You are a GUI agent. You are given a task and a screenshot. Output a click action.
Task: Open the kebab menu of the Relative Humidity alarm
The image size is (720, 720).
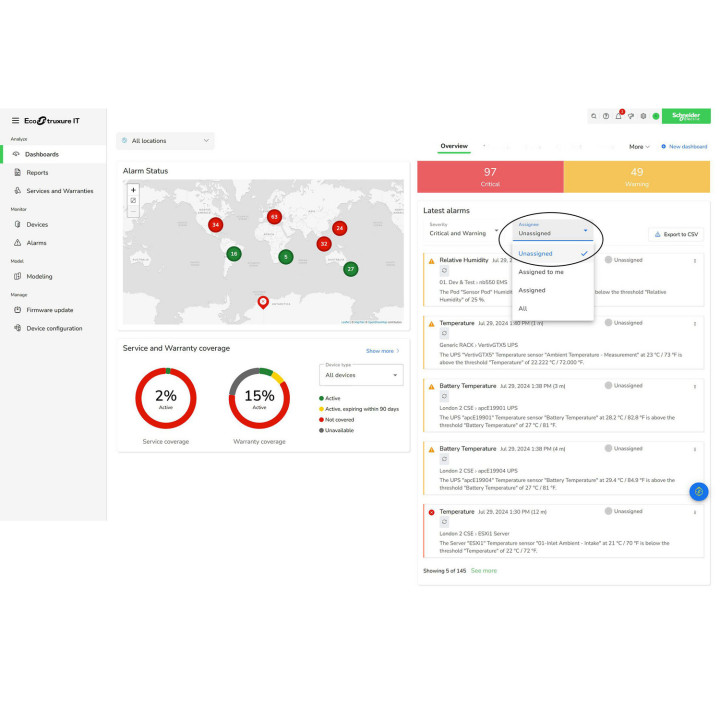pyautogui.click(x=695, y=261)
